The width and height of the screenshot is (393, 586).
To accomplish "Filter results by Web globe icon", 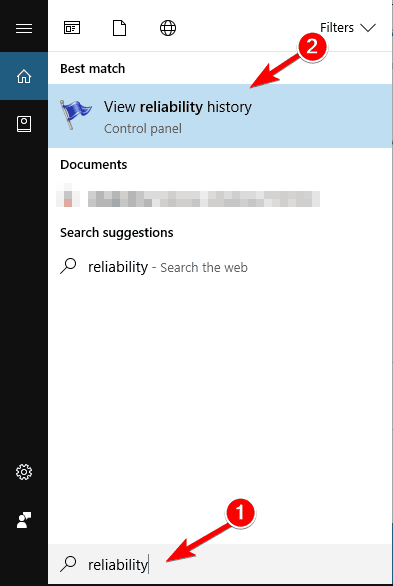I will coord(168,28).
